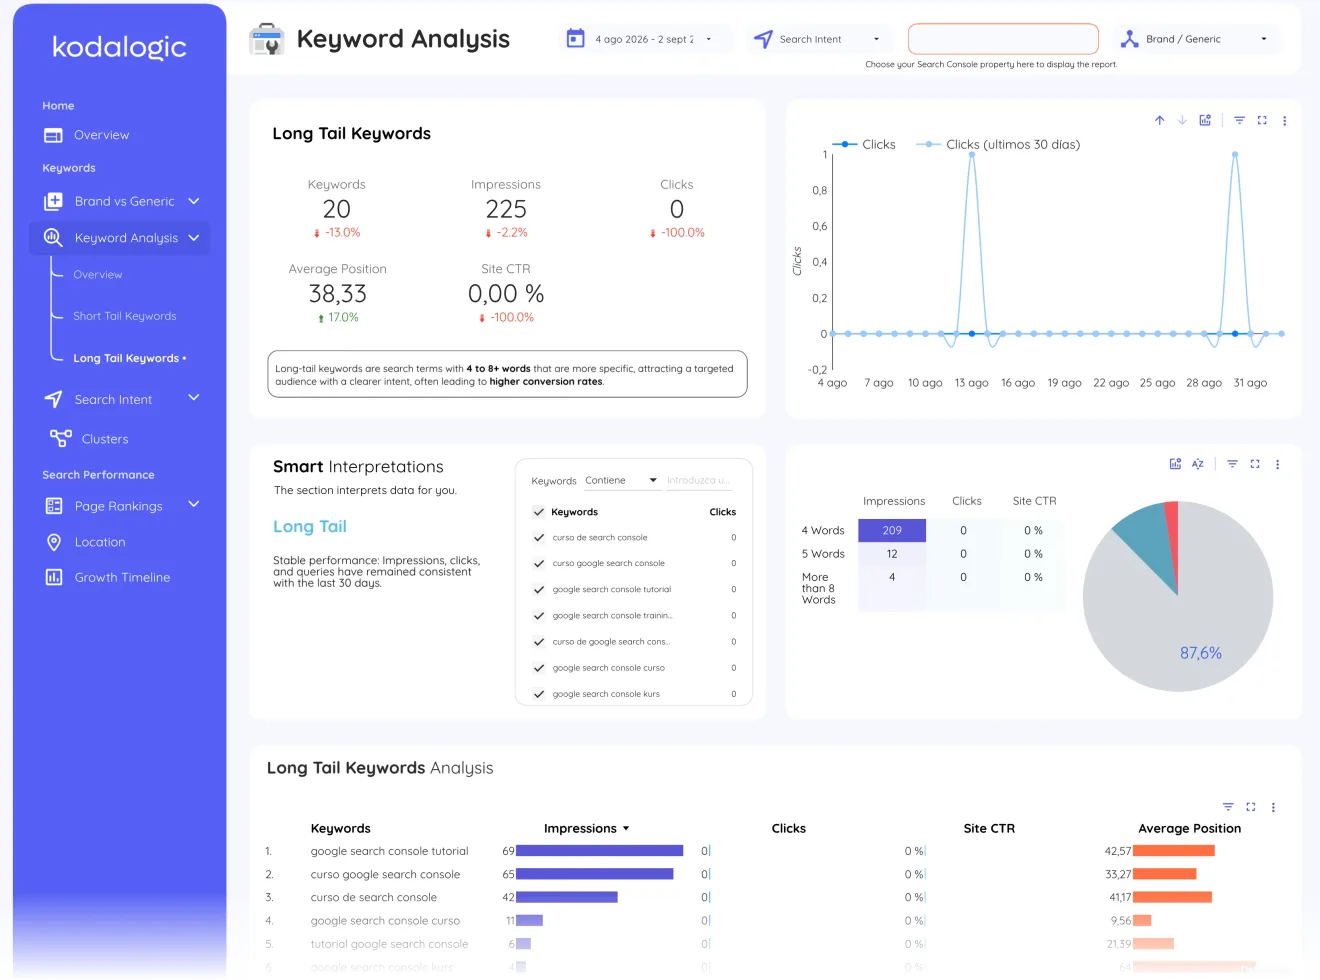Expand the Brand vs Generic sidebar chevron
Image resolution: width=1320 pixels, height=980 pixels.
(194, 201)
